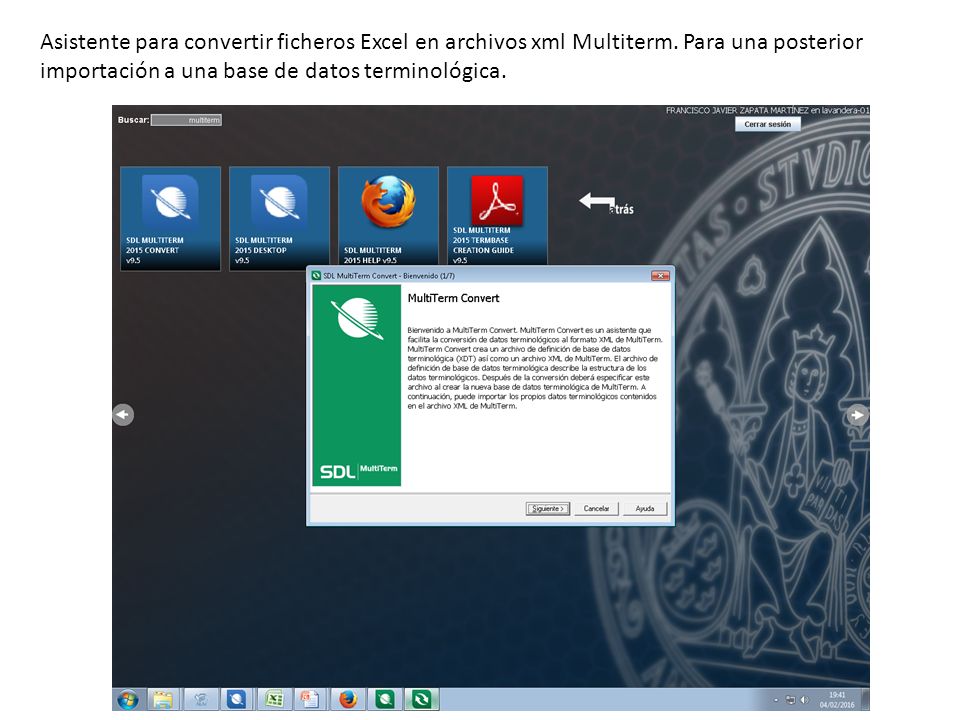Click Siguiente in the MultiTerm Convert wizard
Viewport: 960px width, 720px height.
point(547,509)
